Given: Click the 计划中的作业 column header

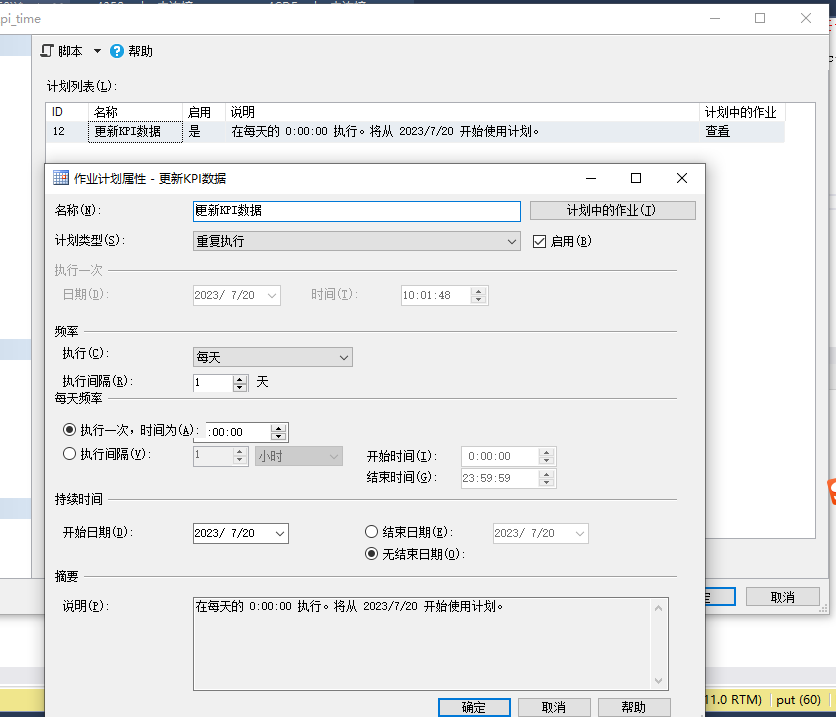Looking at the screenshot, I should [742, 112].
